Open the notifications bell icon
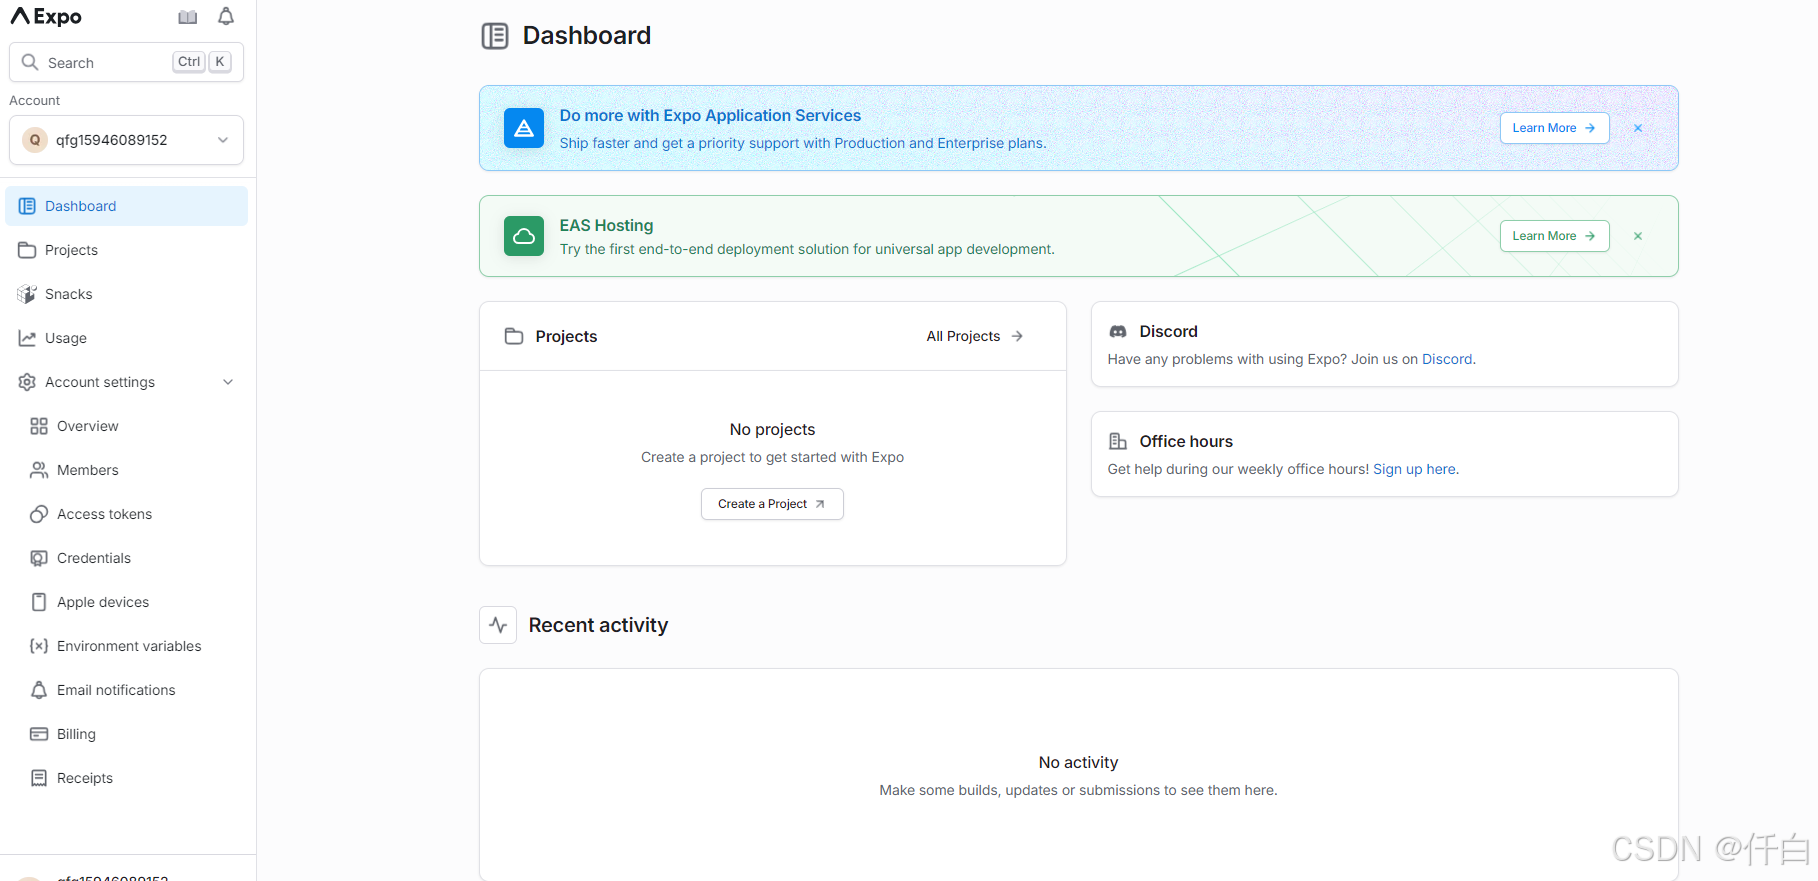 [226, 16]
